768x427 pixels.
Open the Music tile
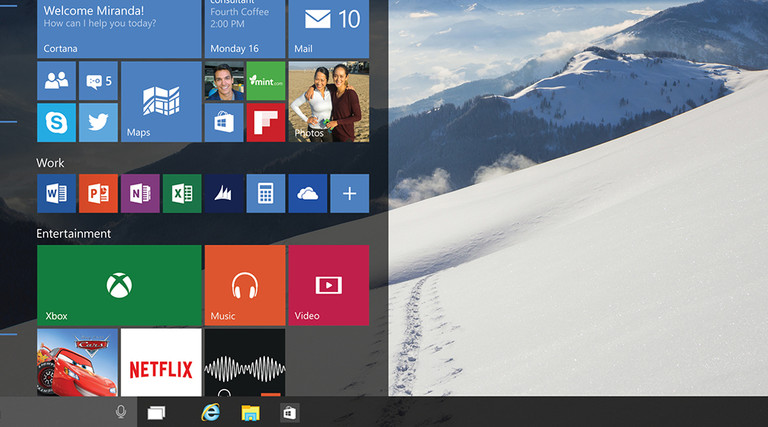(x=245, y=285)
